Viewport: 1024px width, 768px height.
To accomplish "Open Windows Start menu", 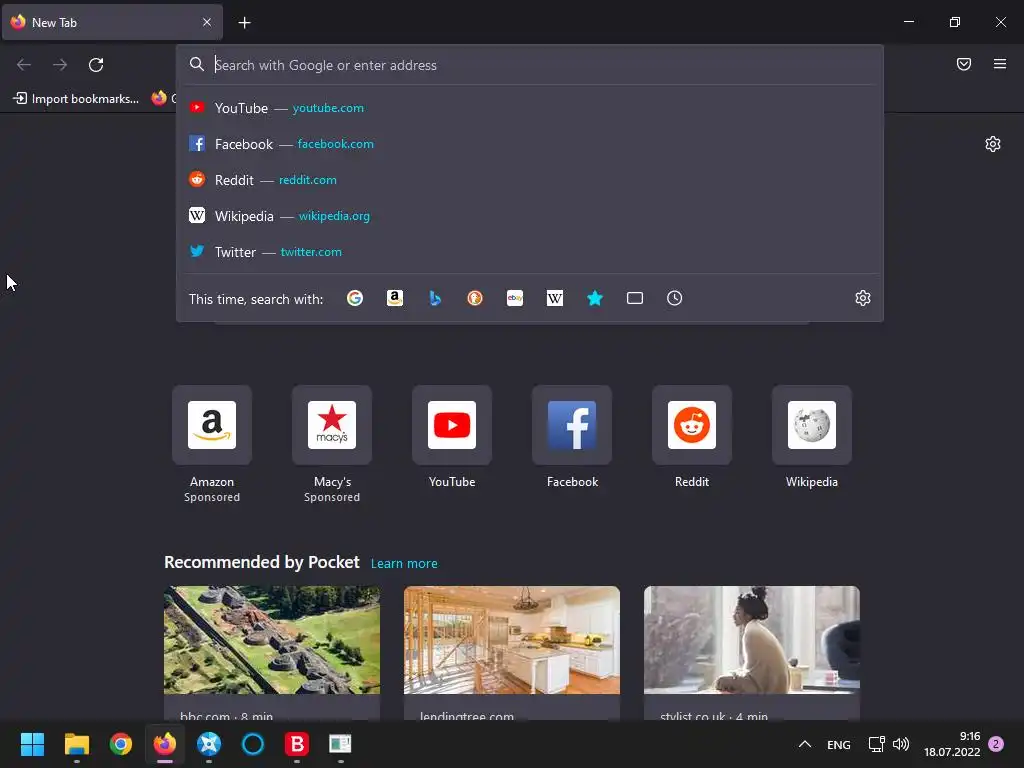I will [x=32, y=744].
